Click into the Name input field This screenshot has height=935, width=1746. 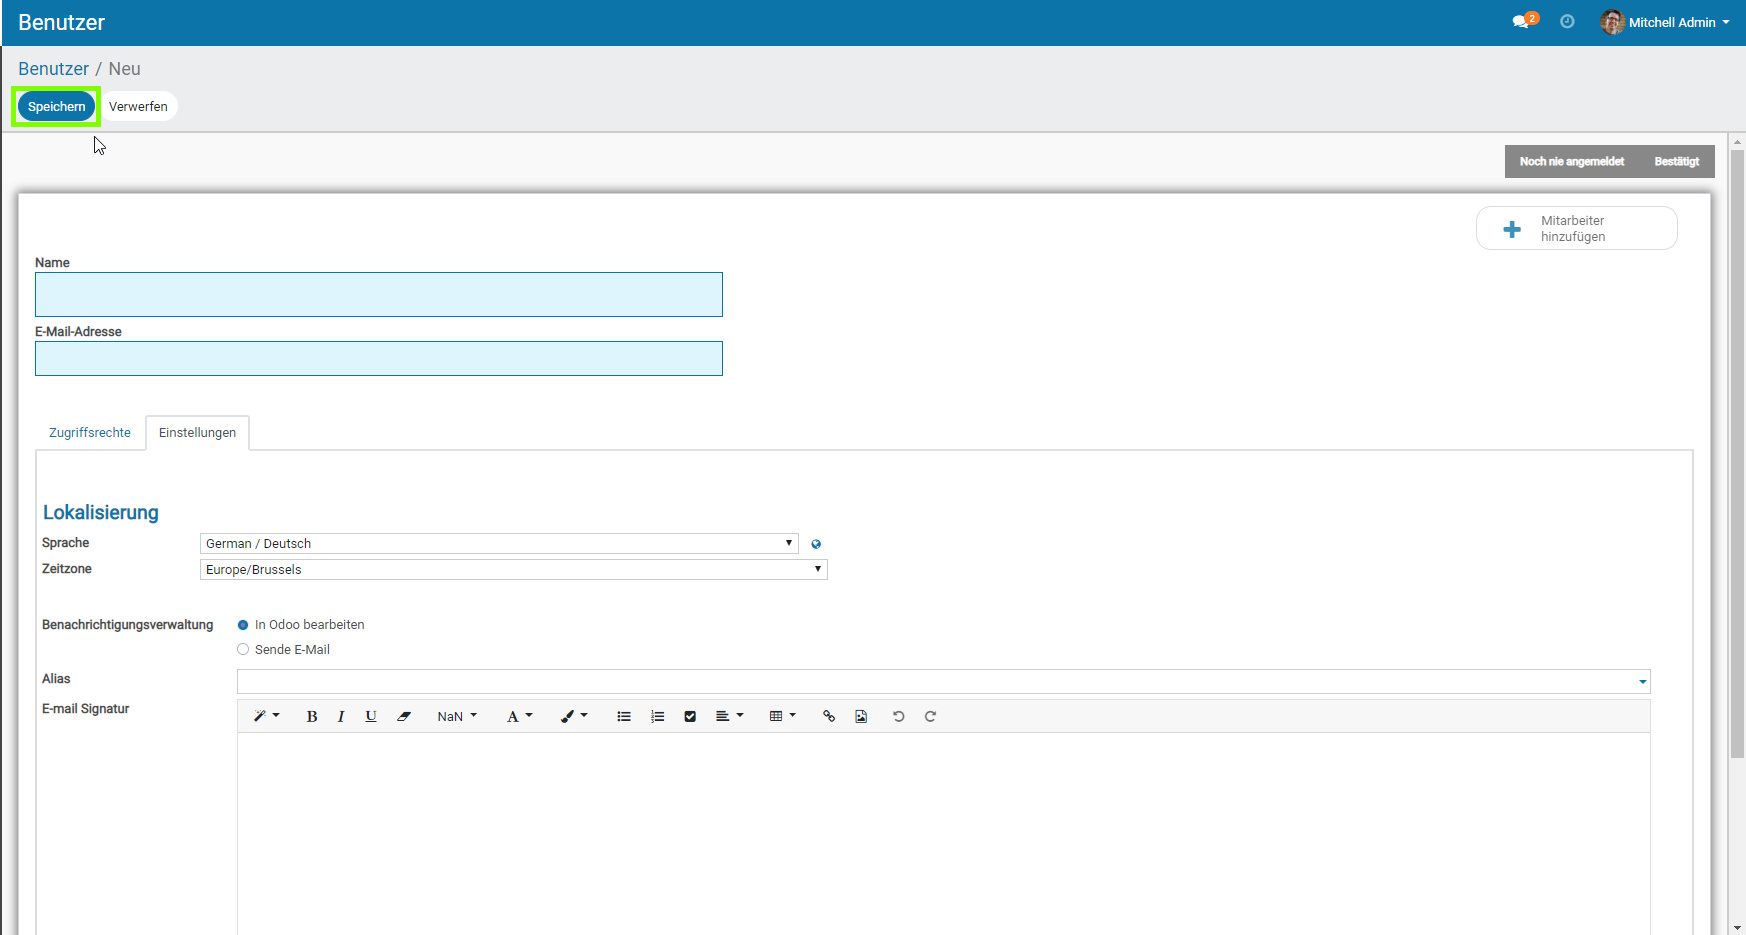[379, 295]
